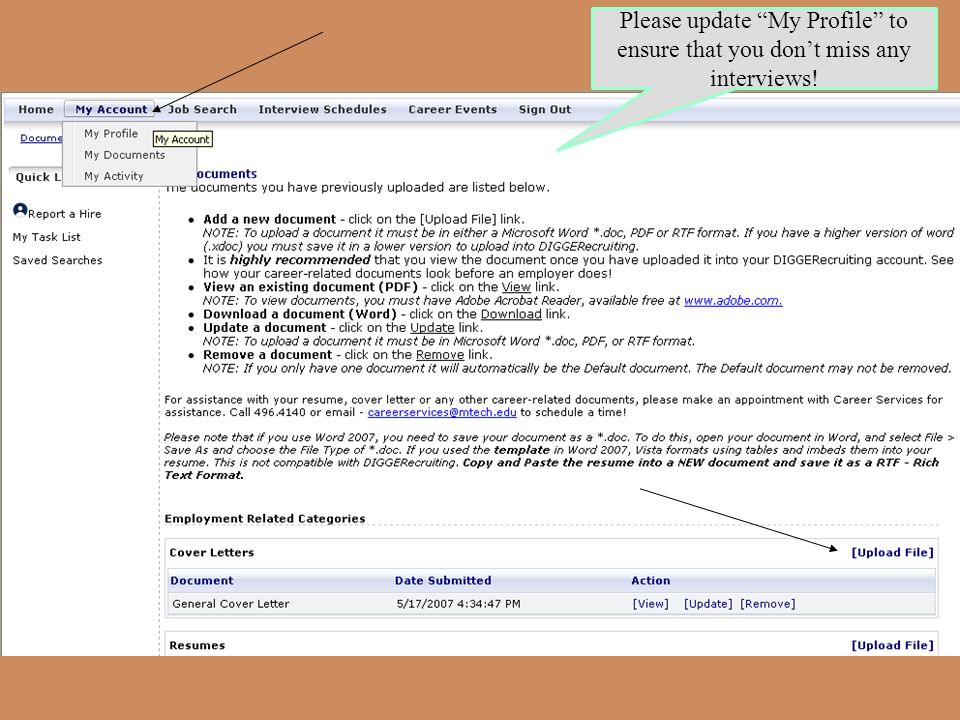Image resolution: width=960 pixels, height=720 pixels.
Task: Click the Documents breadcrumb link
Action: point(41,138)
